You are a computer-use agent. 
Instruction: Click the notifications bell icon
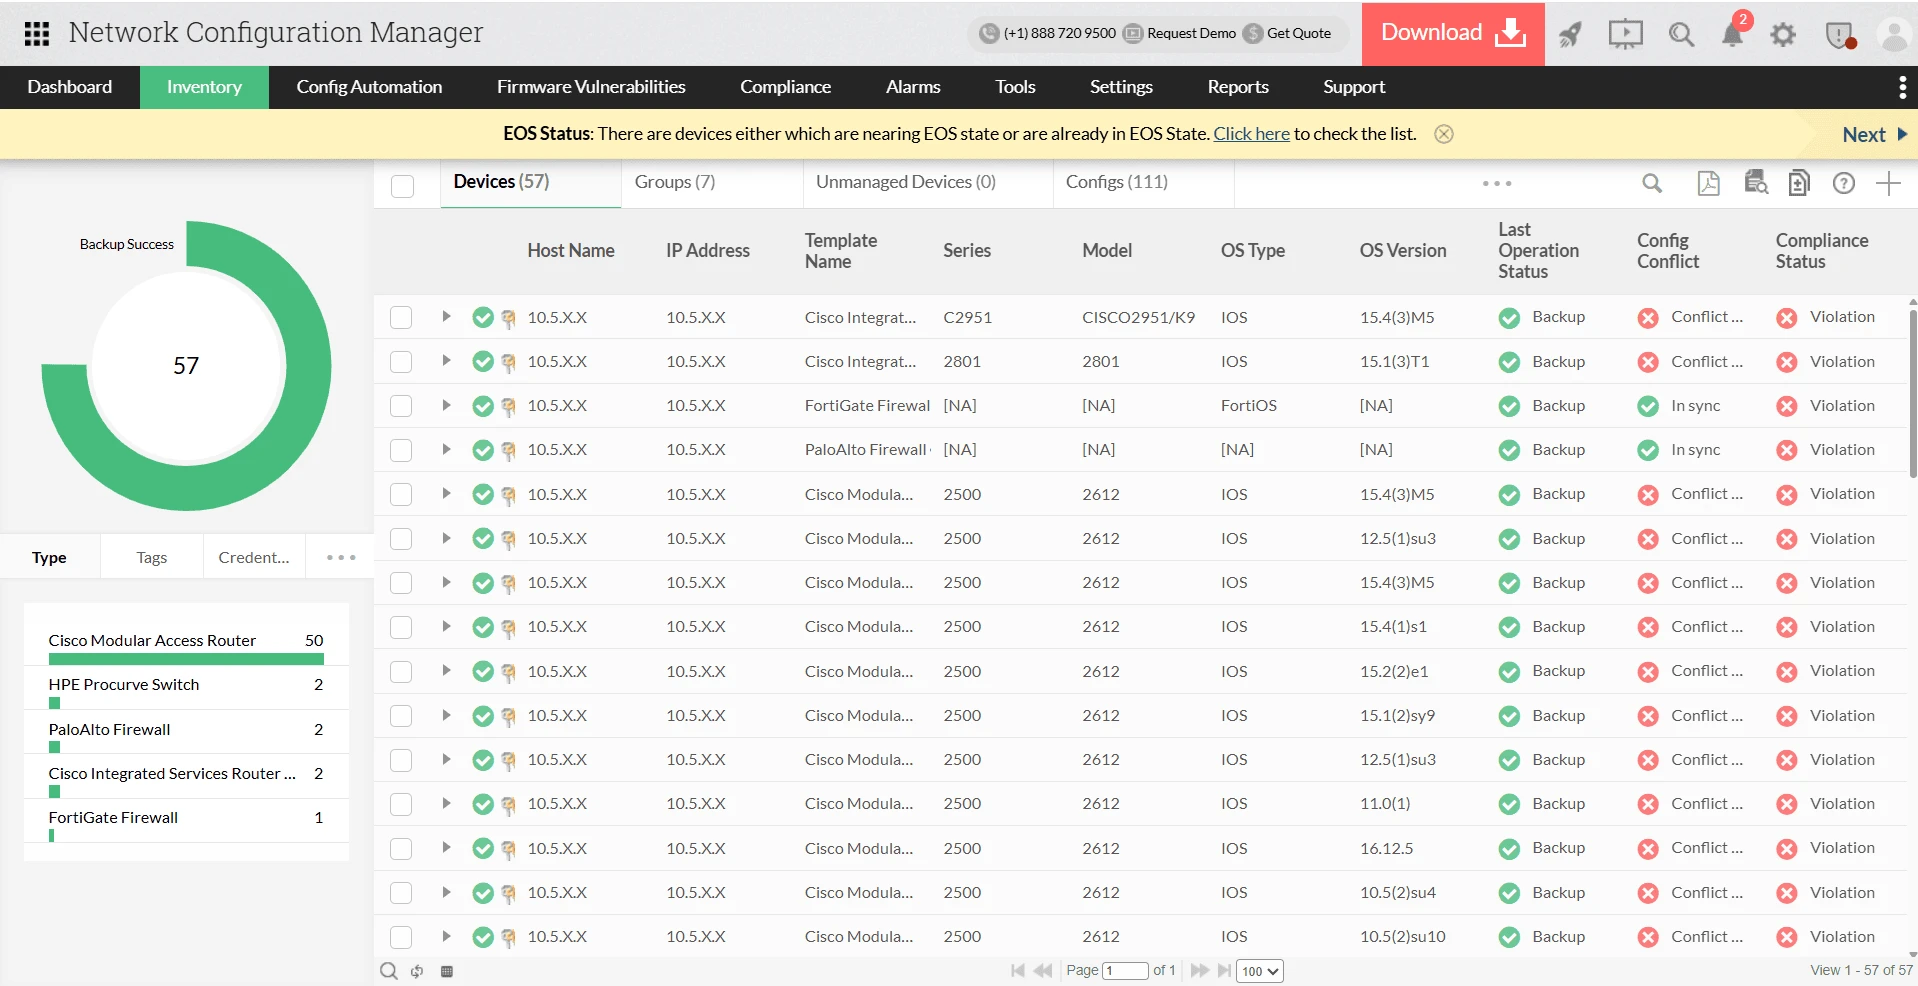coord(1732,34)
